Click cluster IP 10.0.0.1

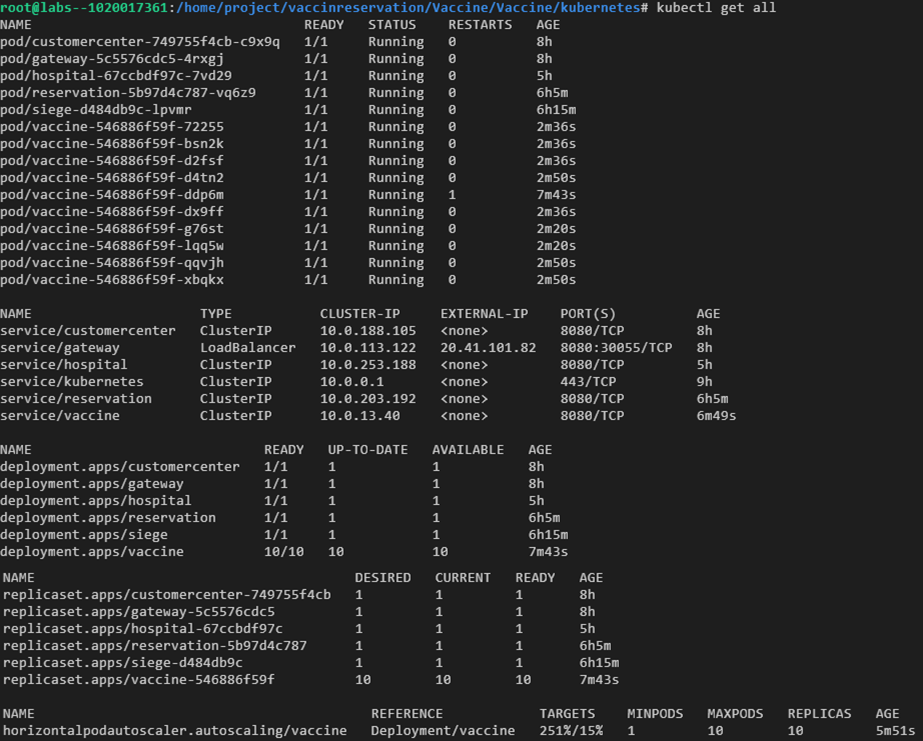(352, 382)
